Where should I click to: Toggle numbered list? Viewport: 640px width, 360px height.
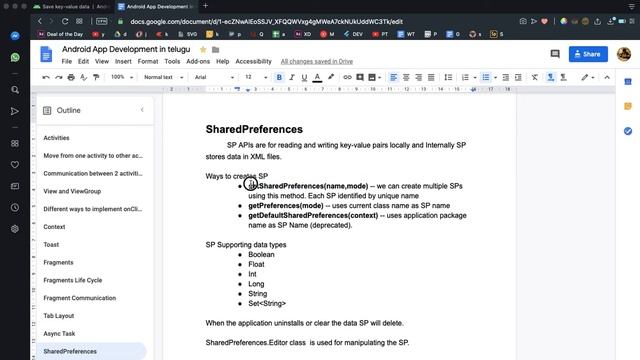click(465, 77)
